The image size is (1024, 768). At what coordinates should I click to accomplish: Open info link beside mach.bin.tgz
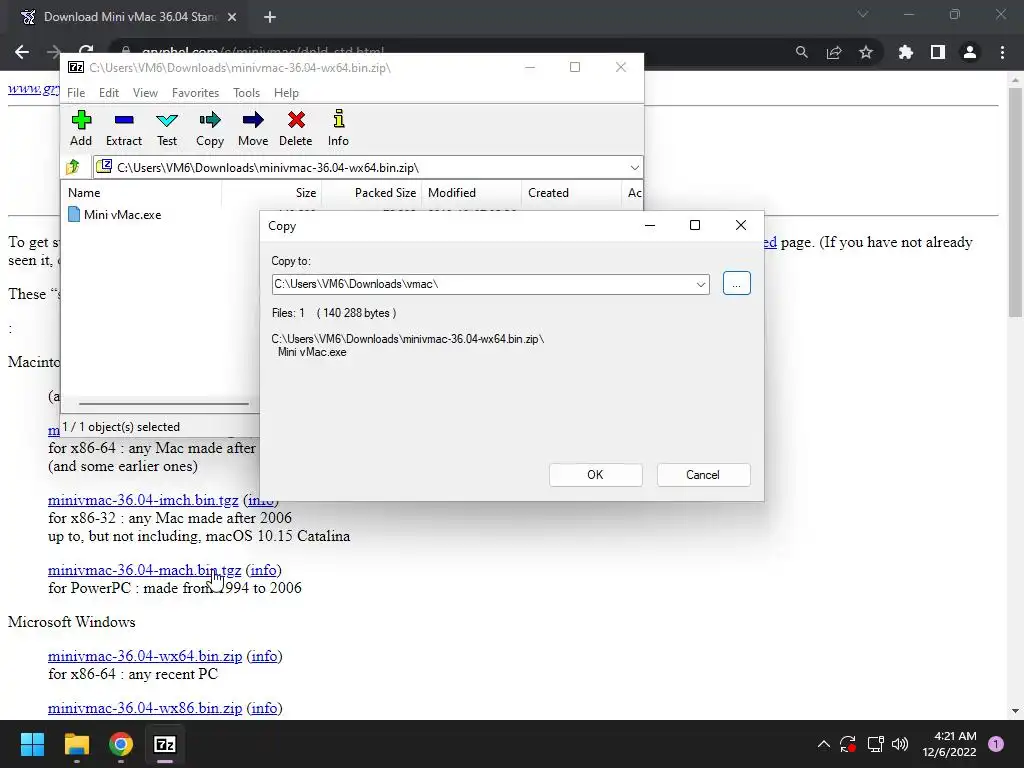coord(263,570)
